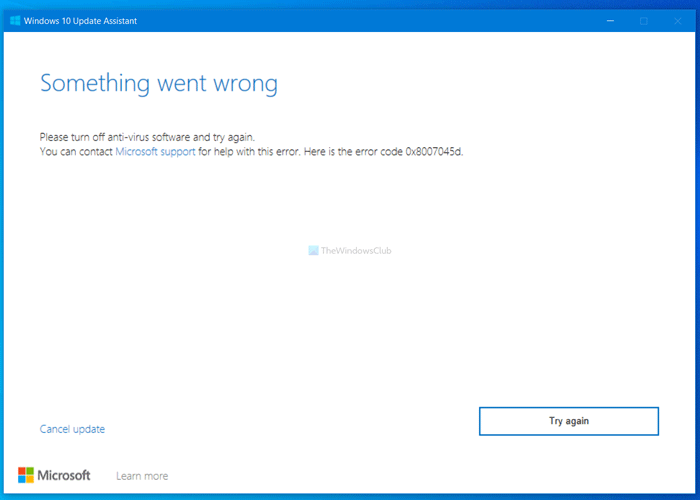The height and width of the screenshot is (500, 700).
Task: Click the error code 0x8007045d text
Action: coord(434,152)
